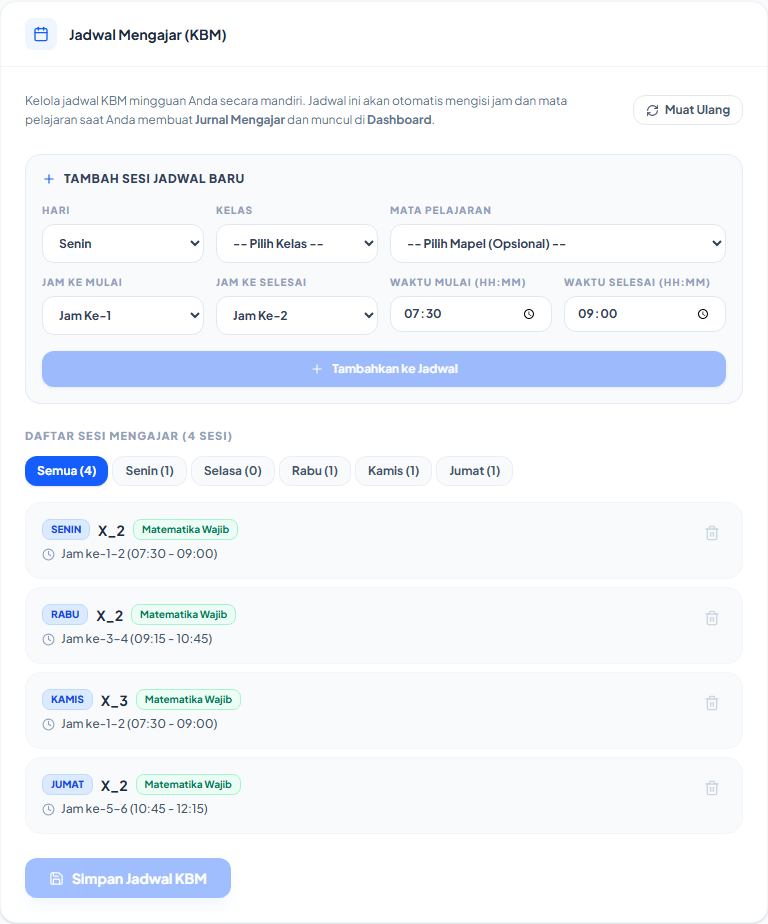The width and height of the screenshot is (768, 924).
Task: Click the Waktu Mulai 07:30 field
Action: coord(470,314)
